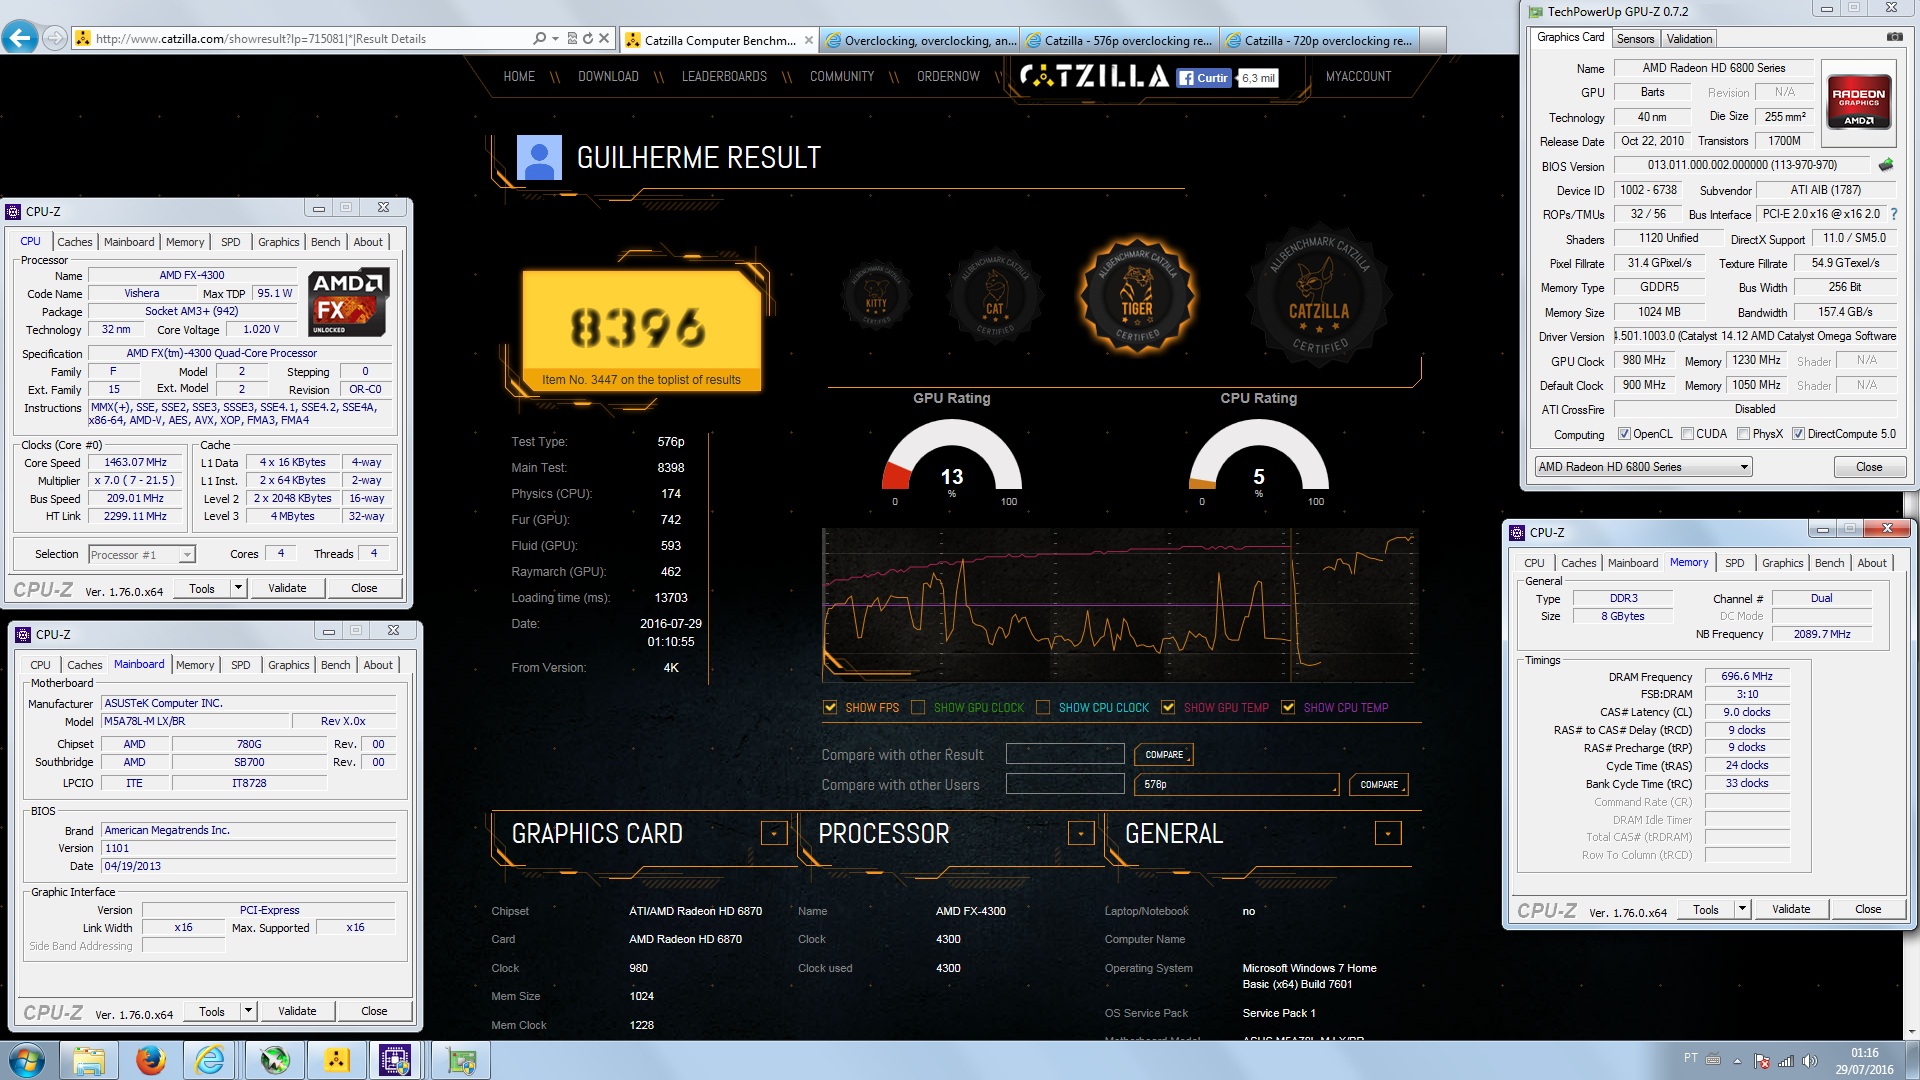Viewport: 1920px width, 1080px height.
Task: Toggle the SHOW CPU TEMP checkbox
Action: [1288, 707]
